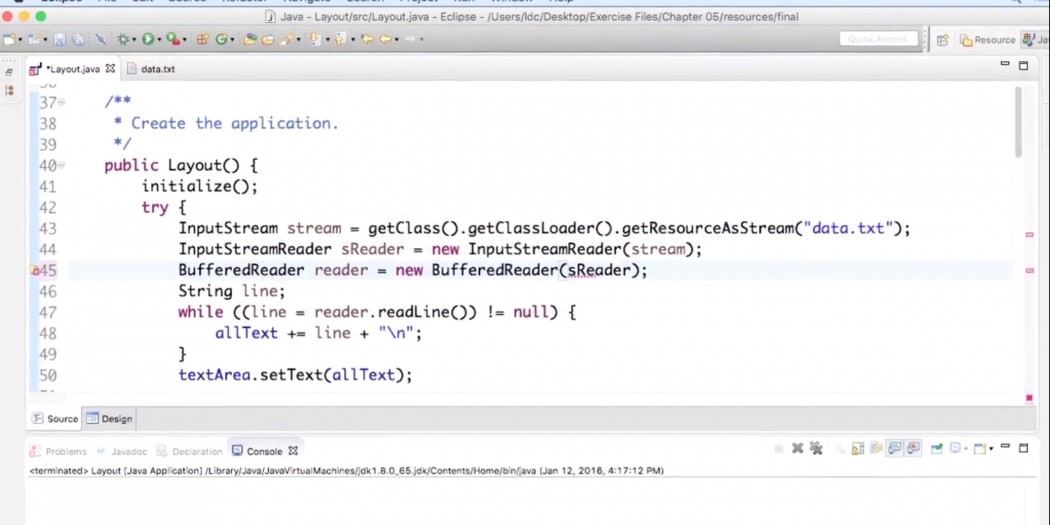
Task: Click the Remove Launch X icon in Console
Action: tap(798, 448)
